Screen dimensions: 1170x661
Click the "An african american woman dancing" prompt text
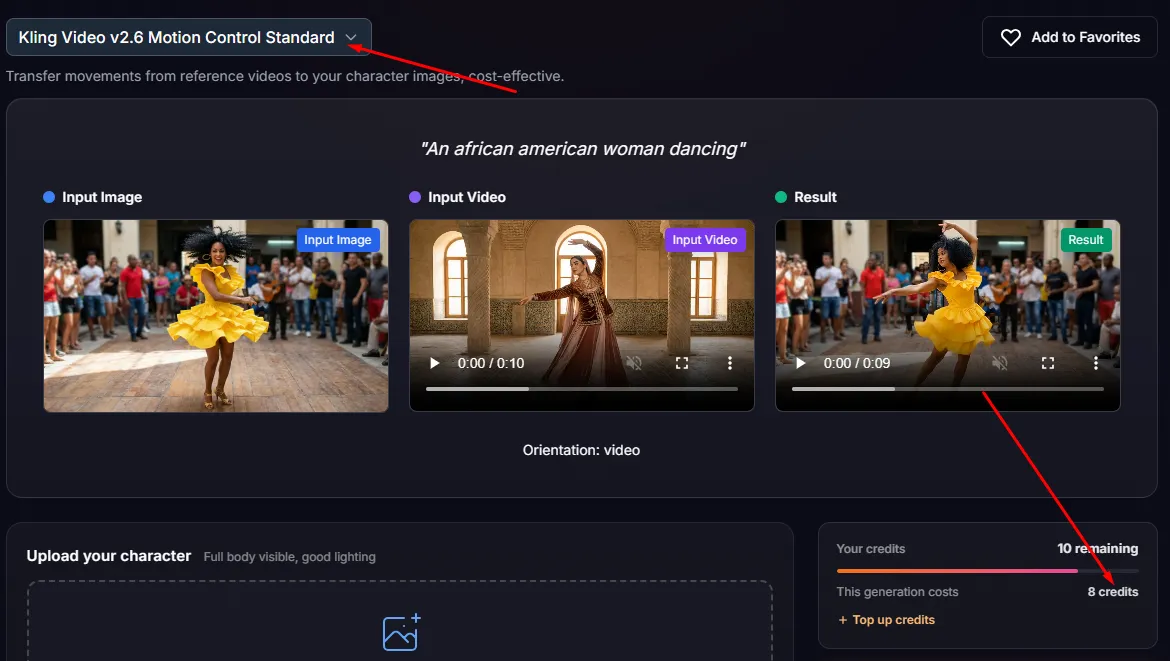point(583,148)
